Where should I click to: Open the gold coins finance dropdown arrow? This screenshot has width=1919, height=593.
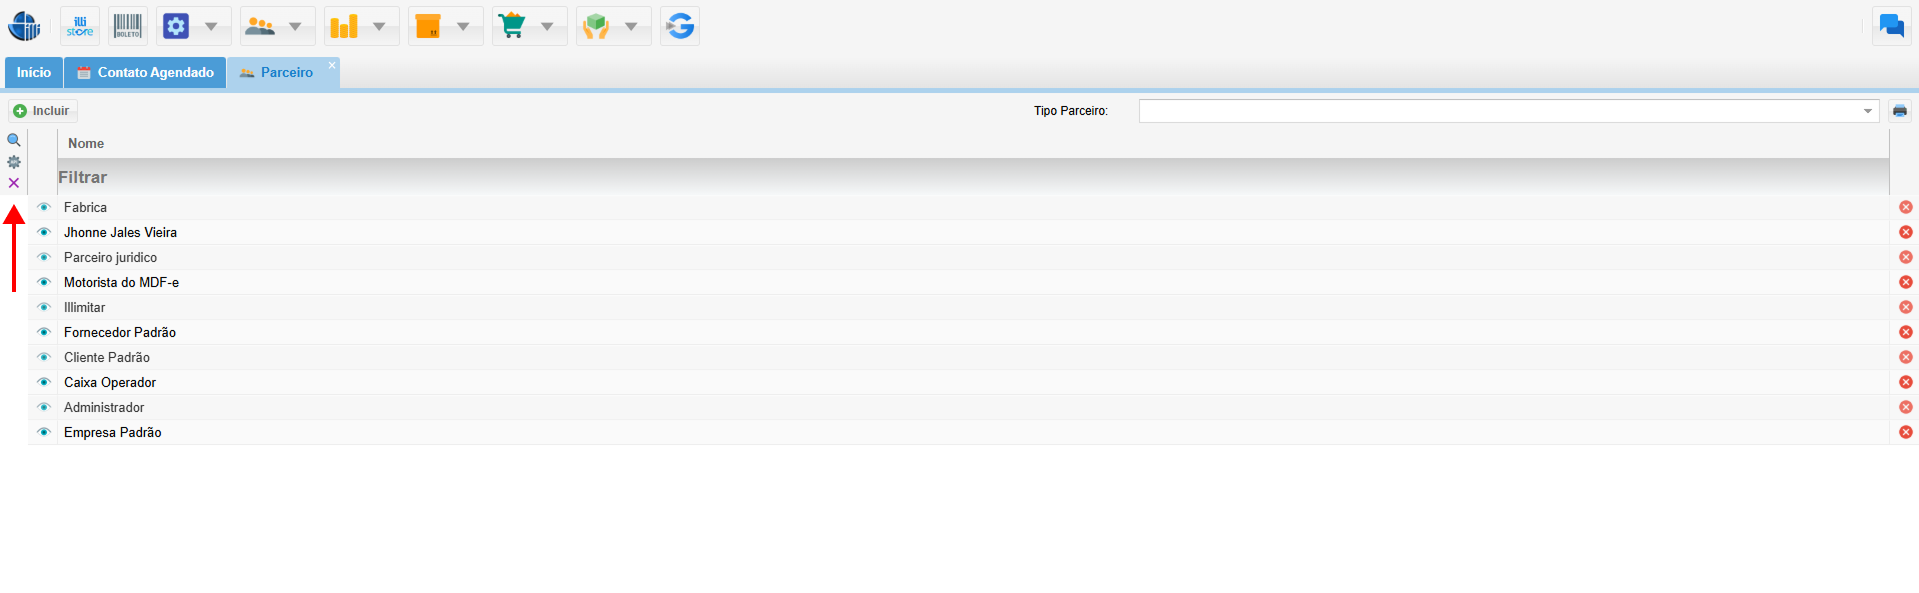pyautogui.click(x=379, y=26)
